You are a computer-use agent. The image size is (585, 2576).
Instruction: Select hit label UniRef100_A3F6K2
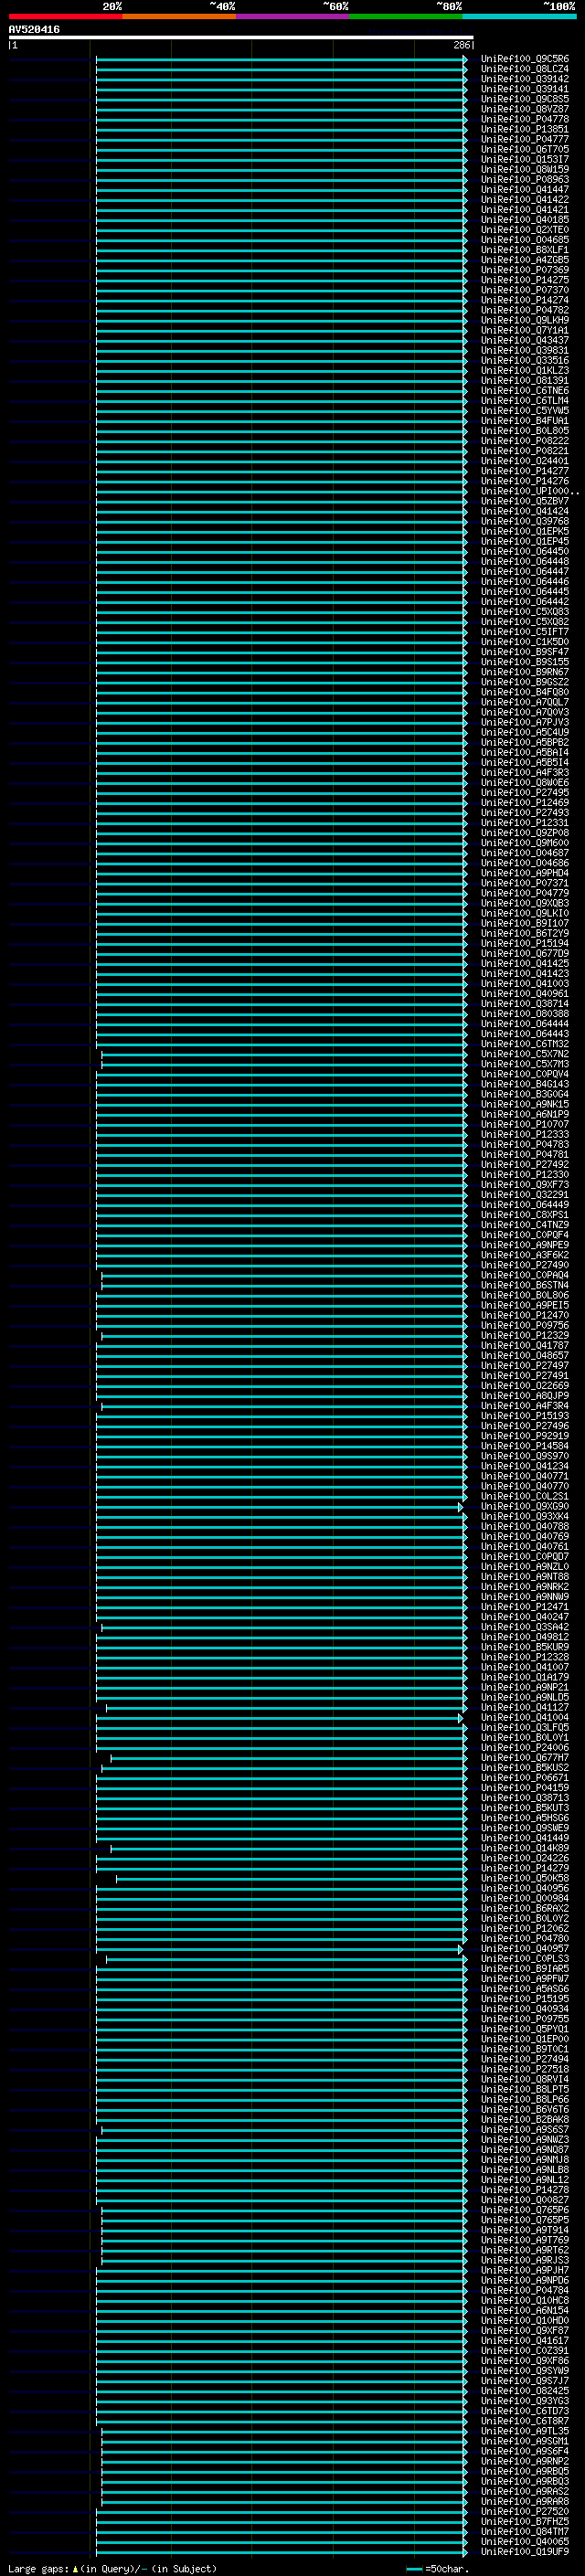click(x=524, y=1255)
